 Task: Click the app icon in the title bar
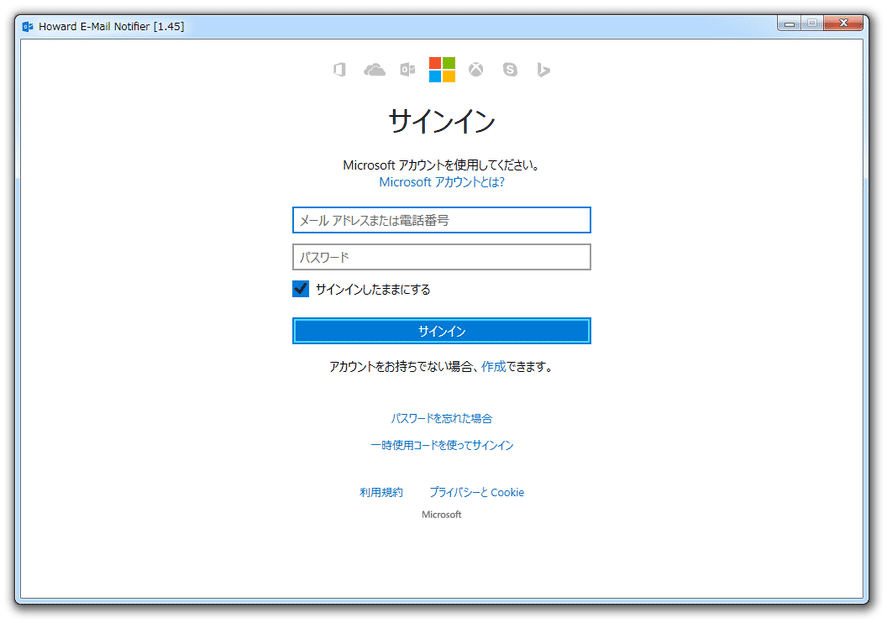point(27,27)
